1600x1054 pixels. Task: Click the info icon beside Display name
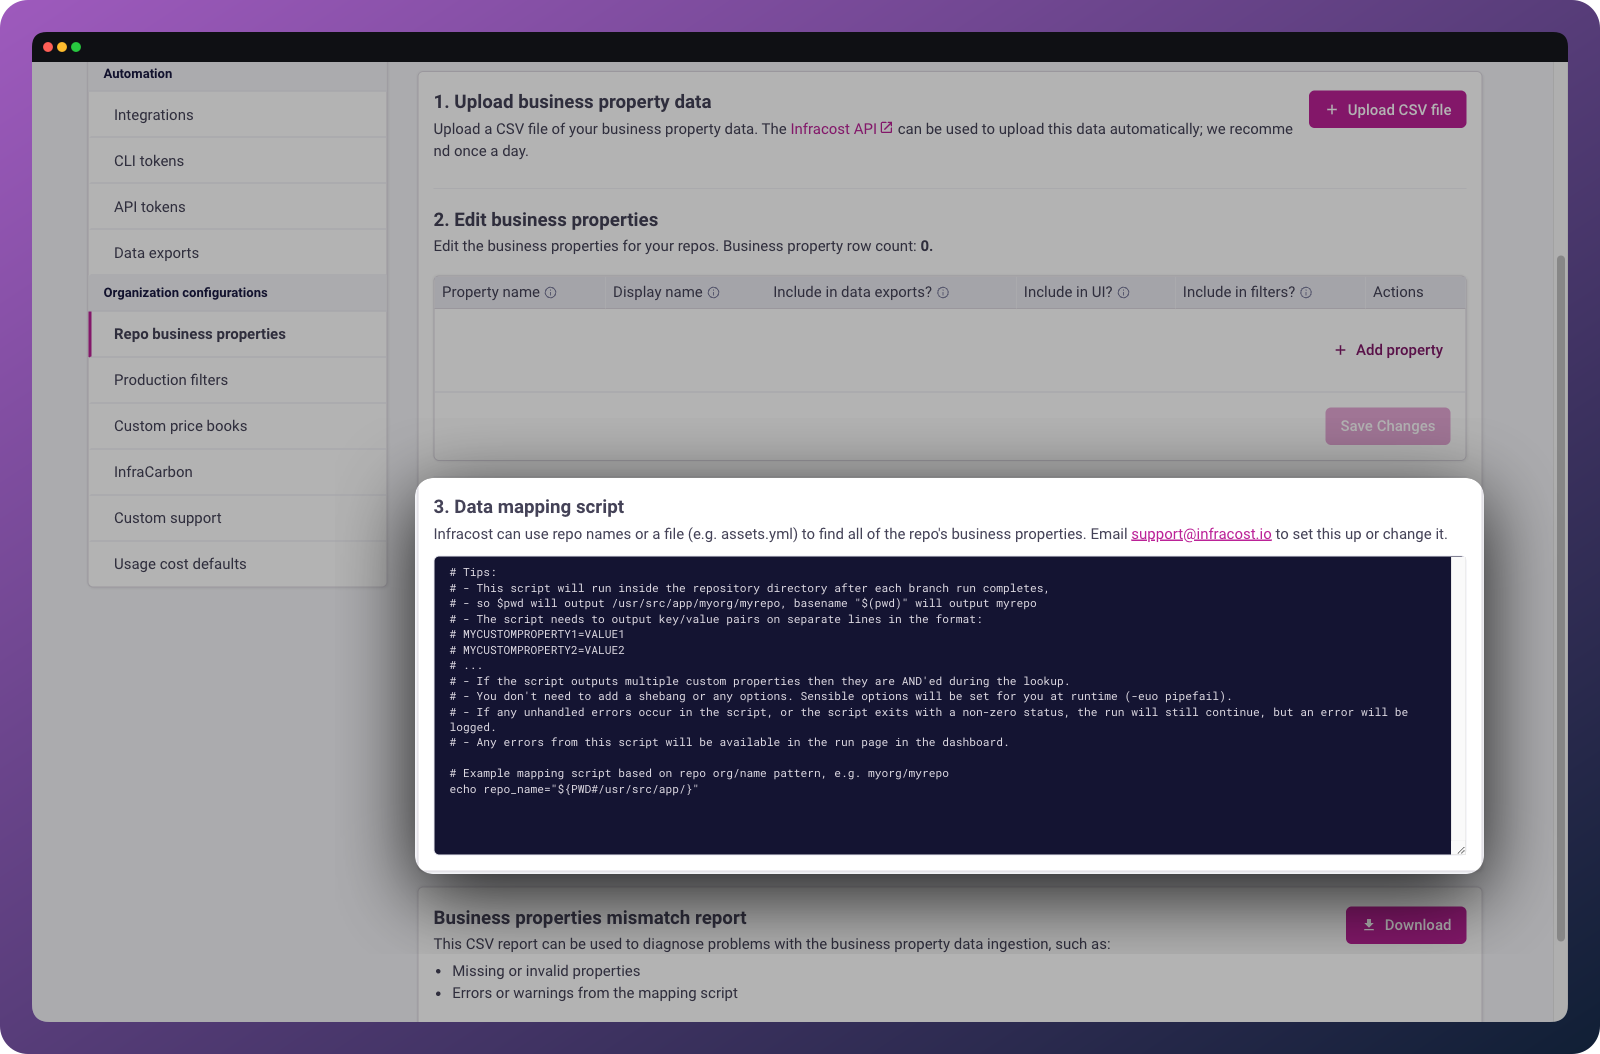[x=713, y=292]
